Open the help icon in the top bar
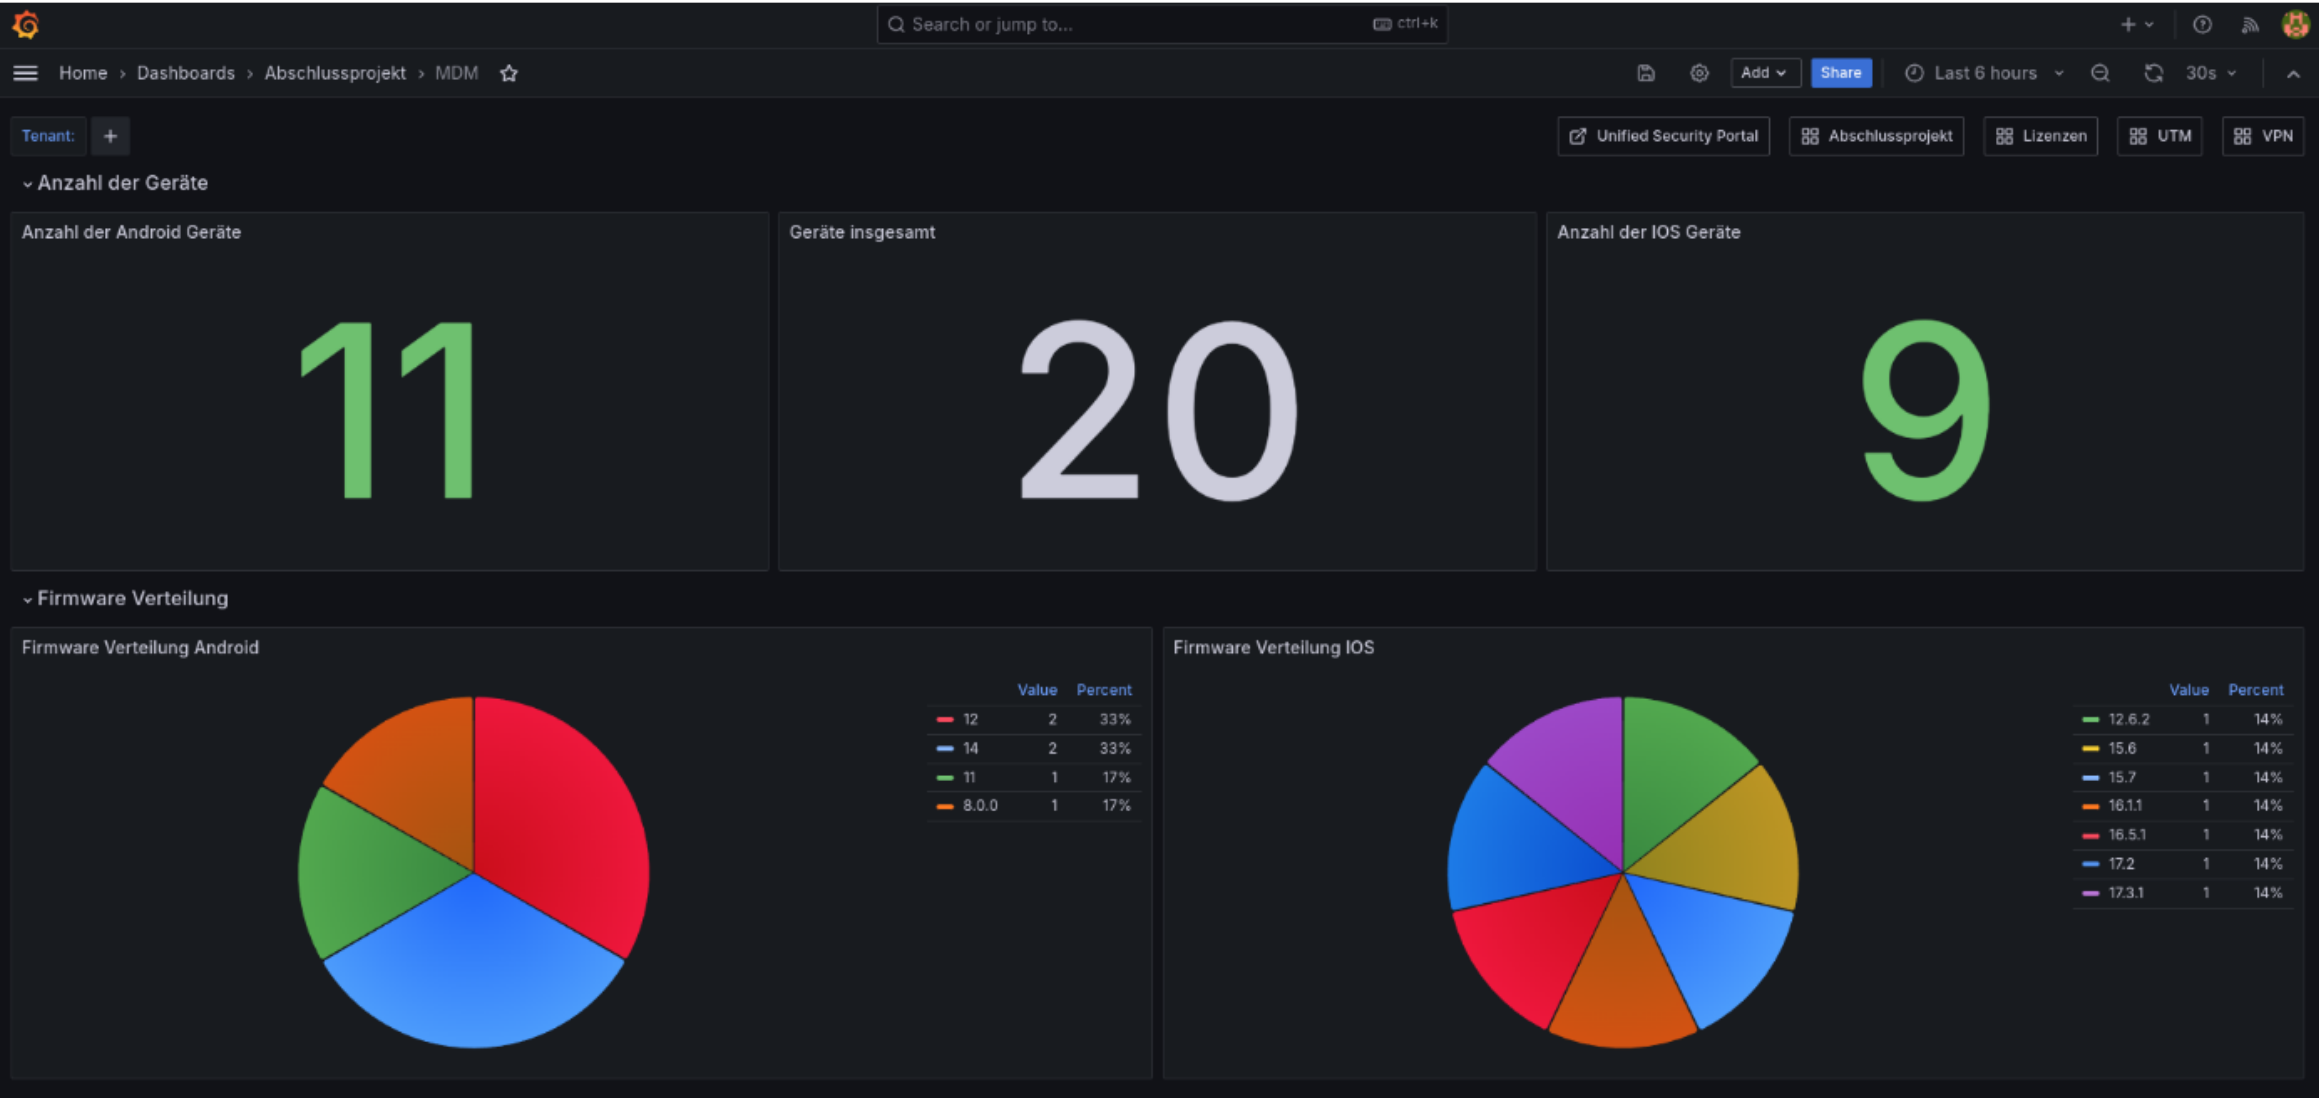Viewport: 2319px width, 1098px height. (x=2202, y=24)
